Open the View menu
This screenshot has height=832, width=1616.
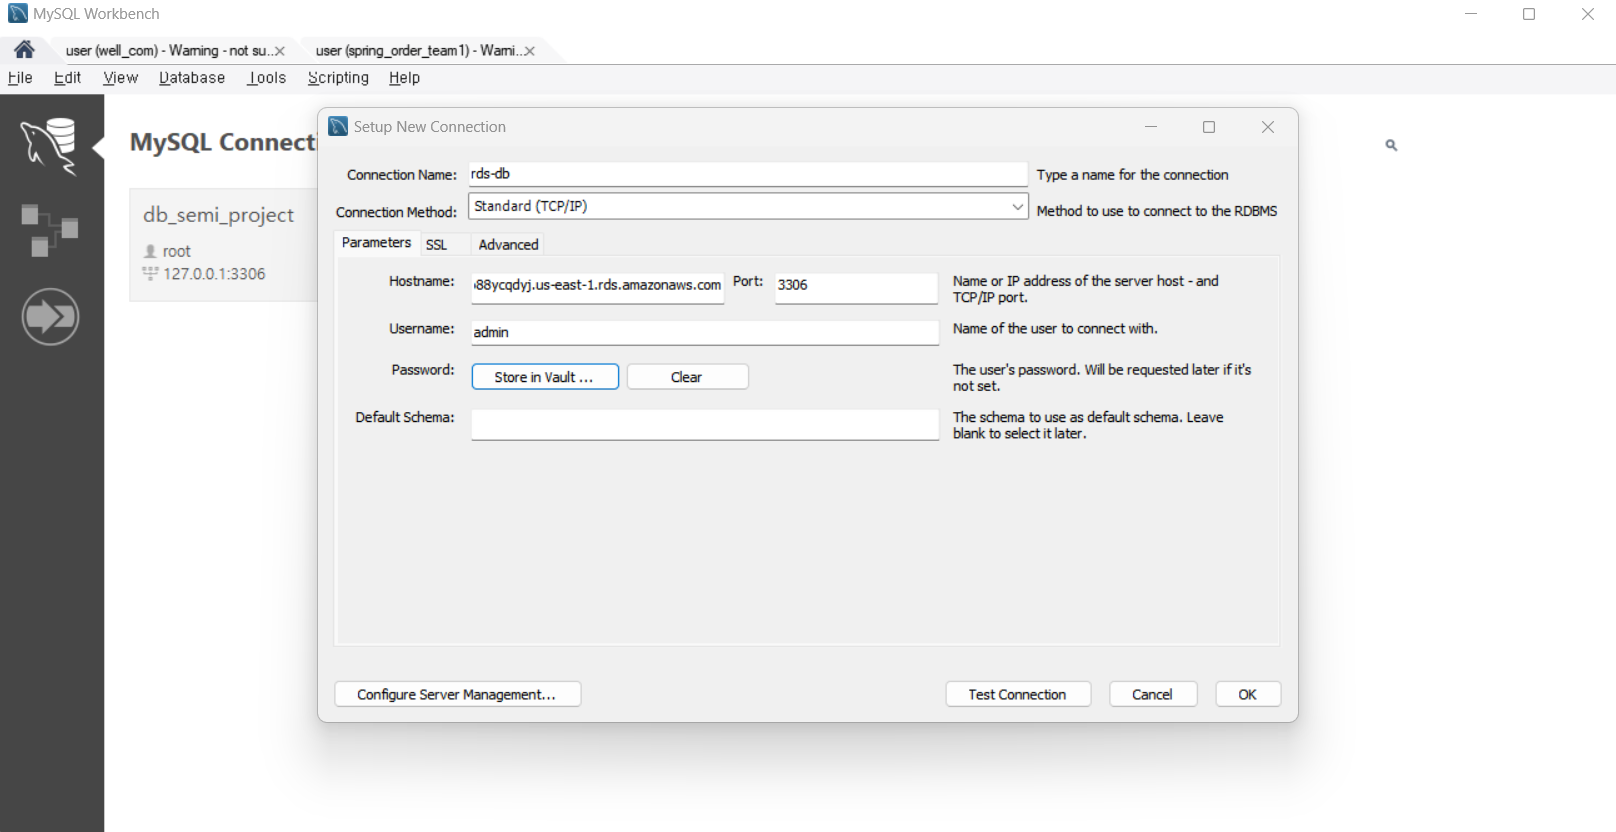point(120,78)
